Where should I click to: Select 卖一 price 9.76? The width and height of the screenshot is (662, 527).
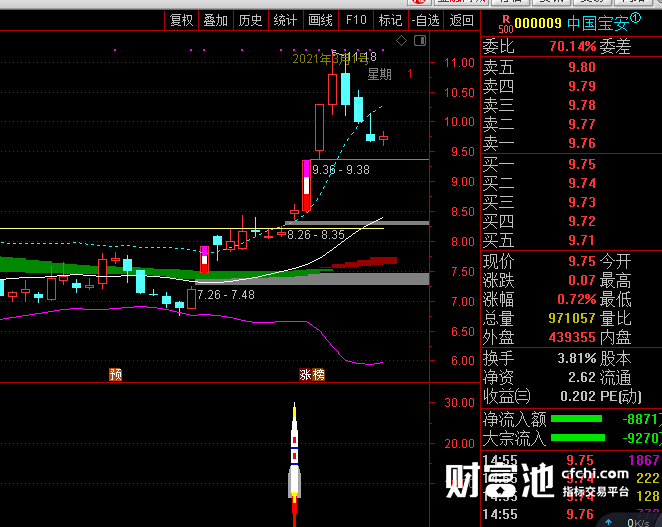(x=582, y=143)
